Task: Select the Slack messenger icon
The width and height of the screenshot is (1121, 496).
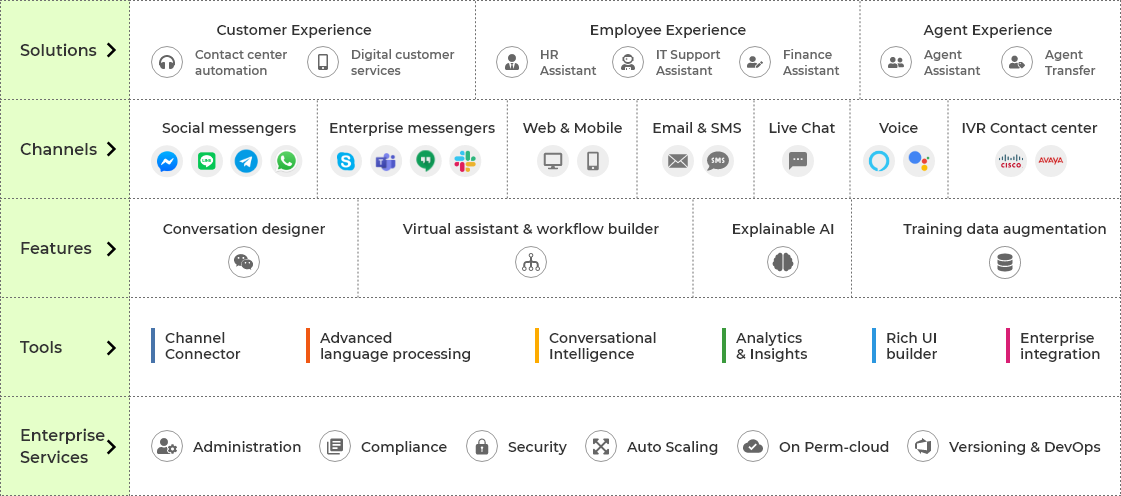Action: 465,161
